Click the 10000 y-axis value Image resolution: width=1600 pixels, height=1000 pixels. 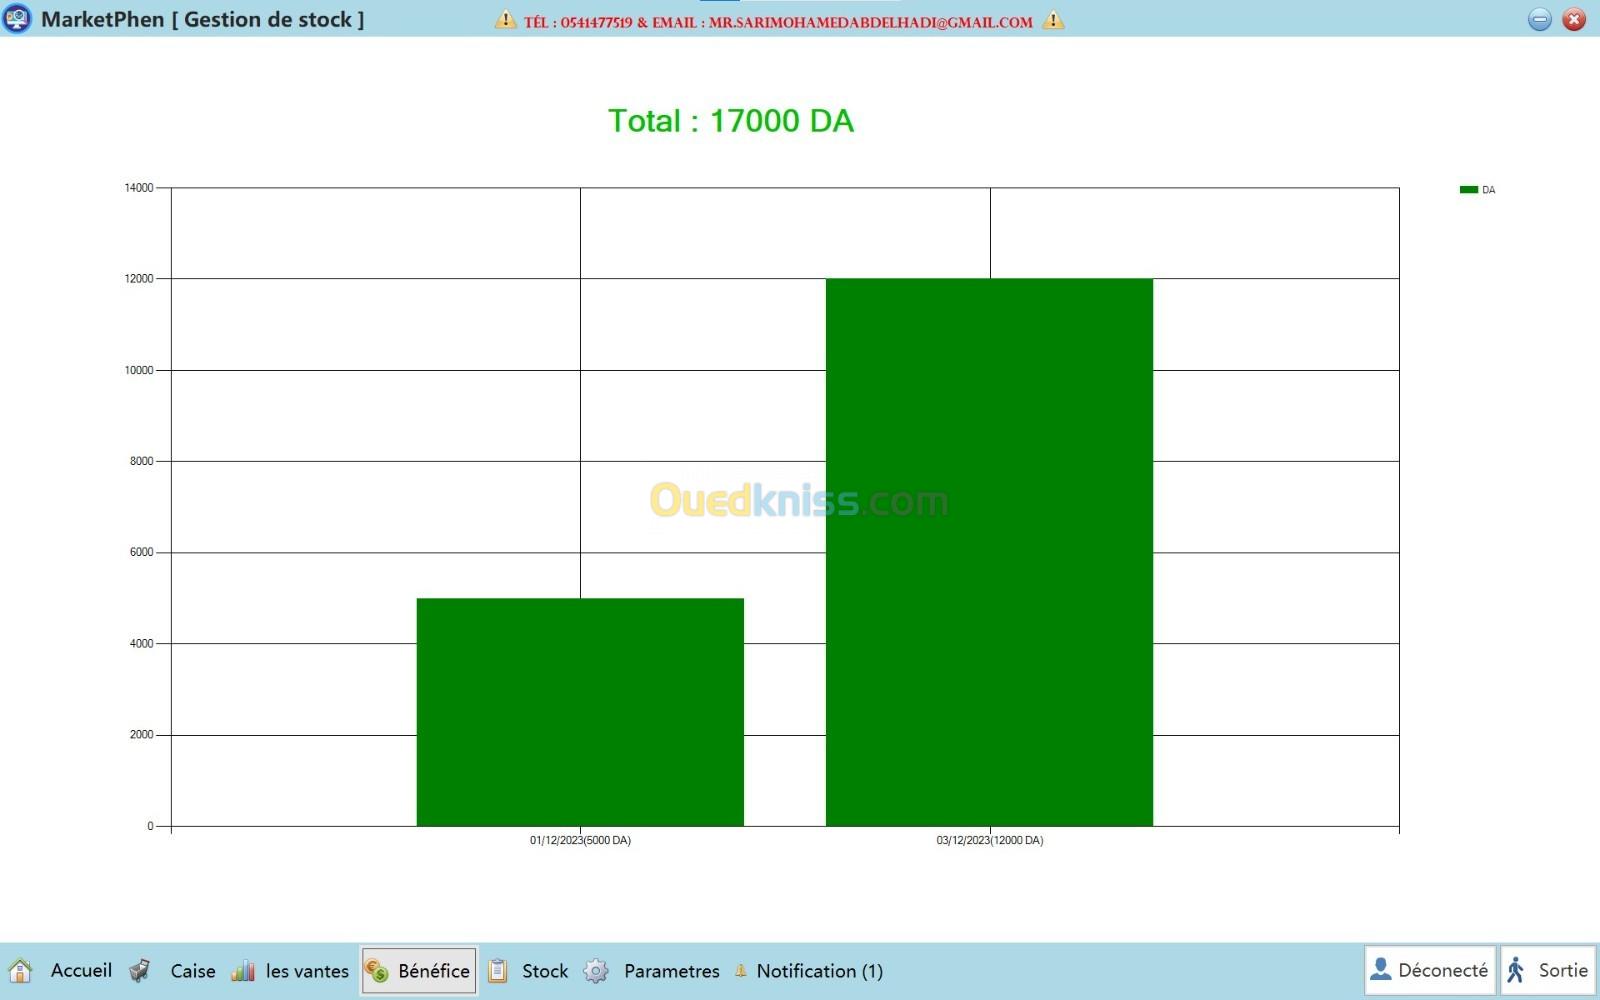click(x=139, y=370)
